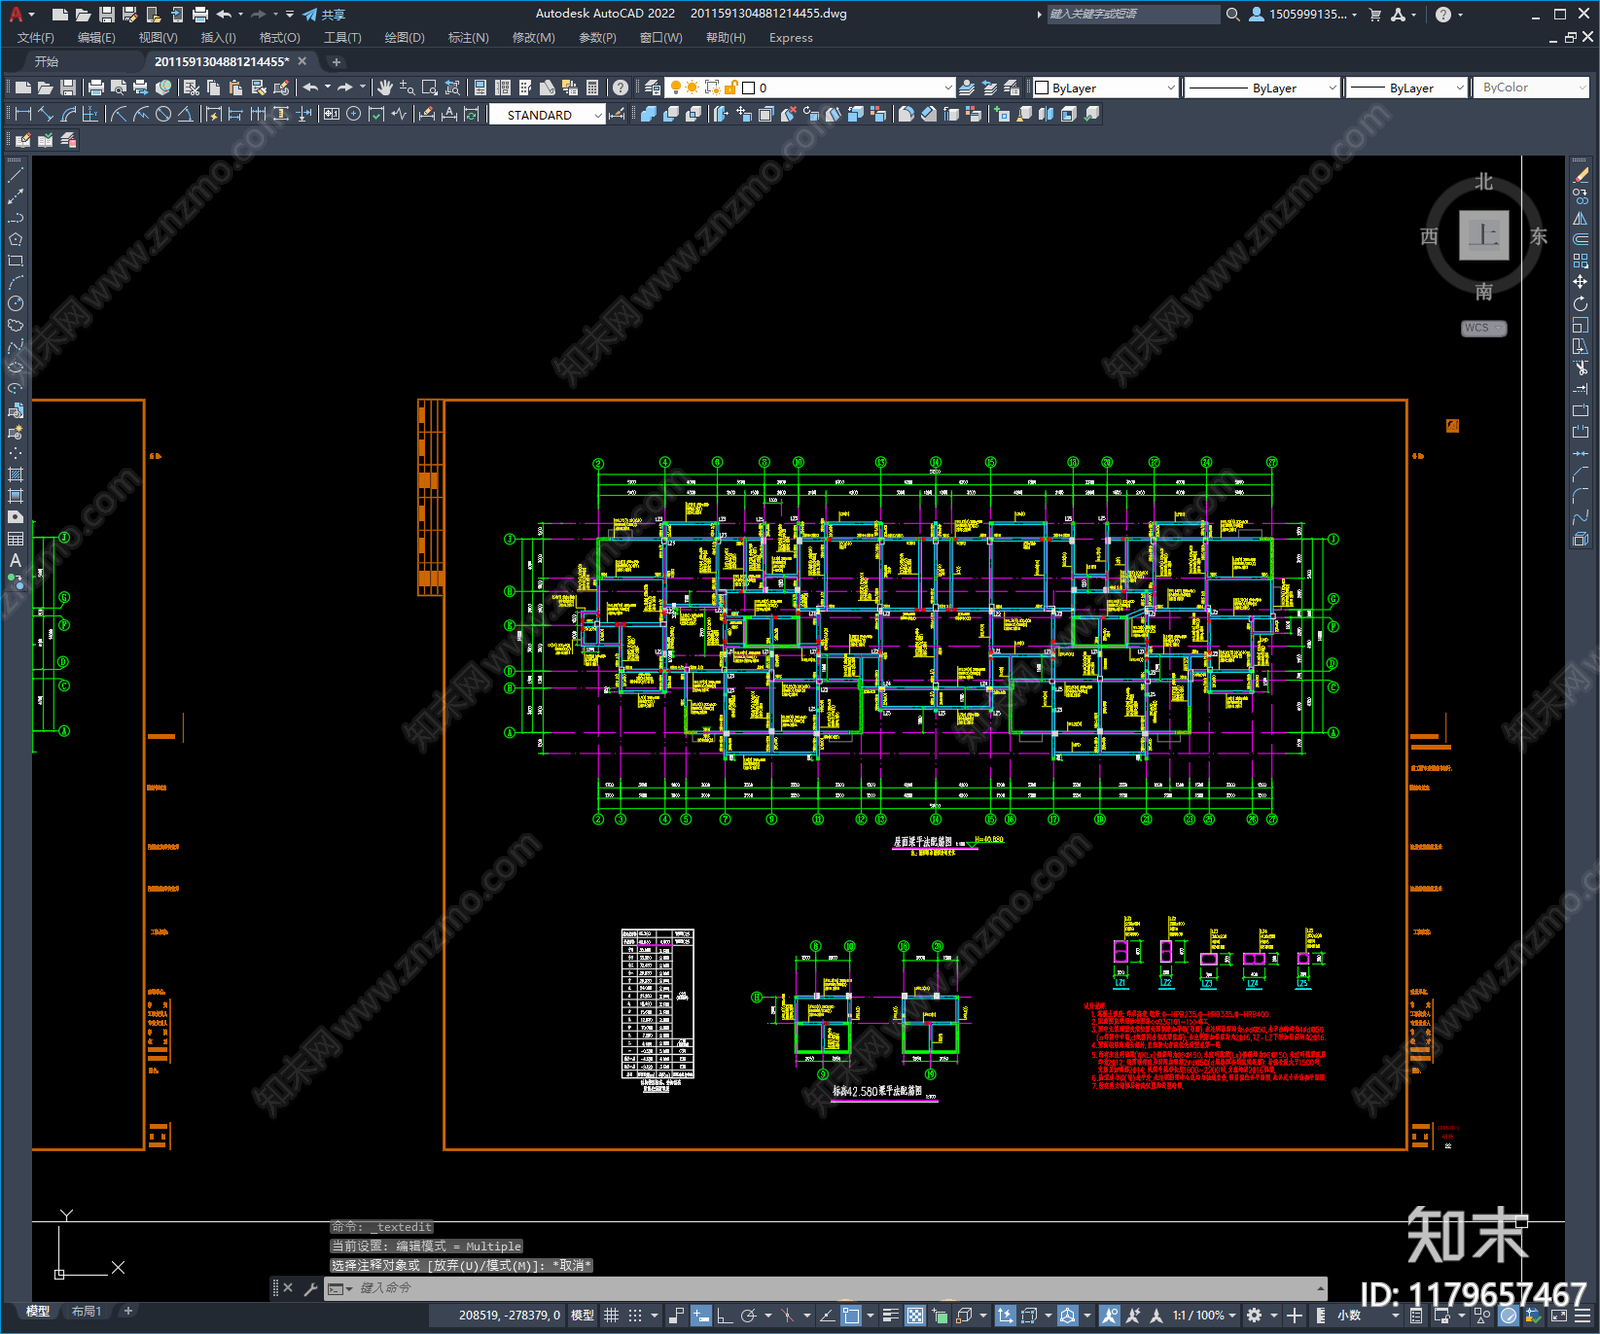Select the Multiline Text A tool
The width and height of the screenshot is (1600, 1334).
tap(15, 561)
